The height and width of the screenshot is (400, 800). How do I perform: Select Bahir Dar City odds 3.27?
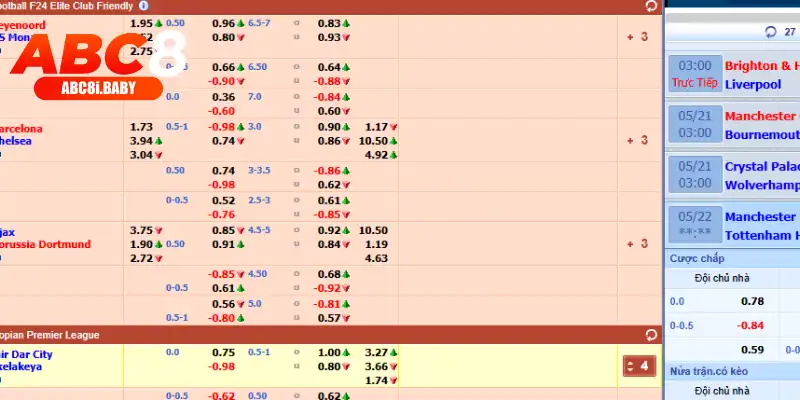point(377,353)
